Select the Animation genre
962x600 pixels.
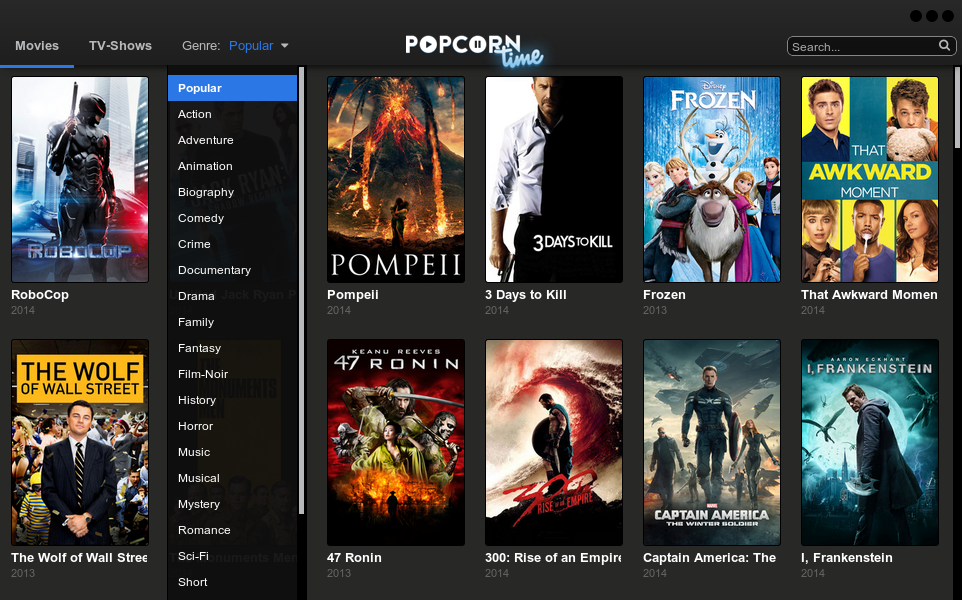pyautogui.click(x=207, y=166)
